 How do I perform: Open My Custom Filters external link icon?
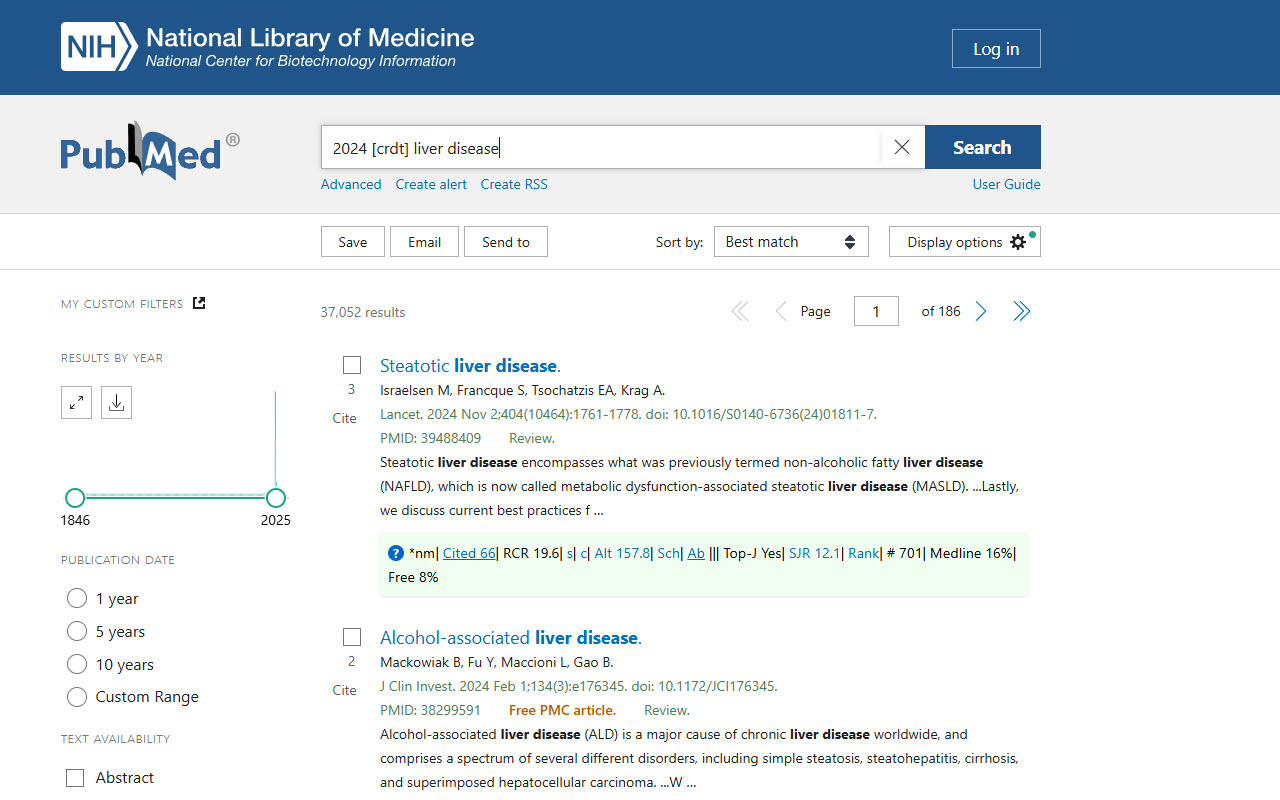[198, 302]
